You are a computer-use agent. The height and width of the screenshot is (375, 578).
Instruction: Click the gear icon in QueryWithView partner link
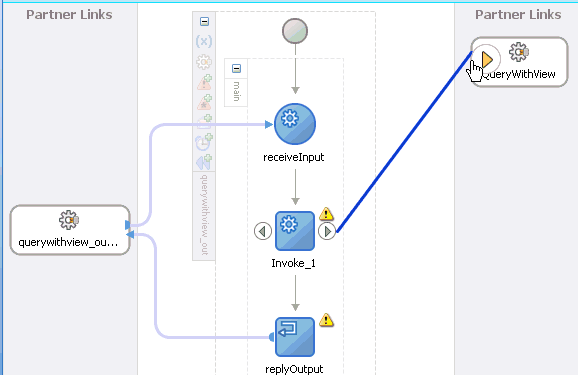click(x=519, y=52)
